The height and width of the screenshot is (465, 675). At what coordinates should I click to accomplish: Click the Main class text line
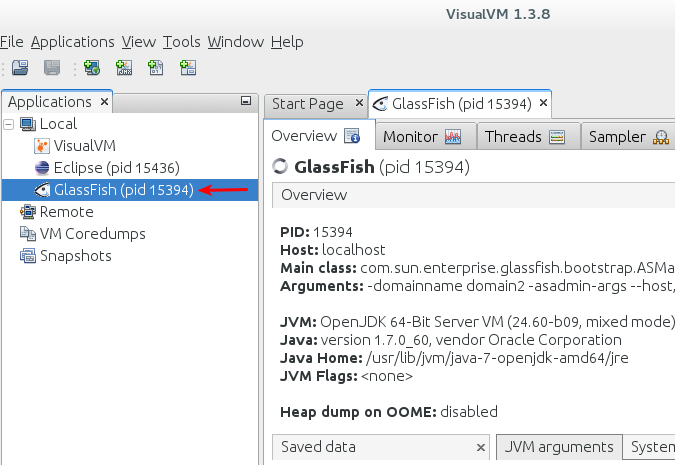pos(477,268)
